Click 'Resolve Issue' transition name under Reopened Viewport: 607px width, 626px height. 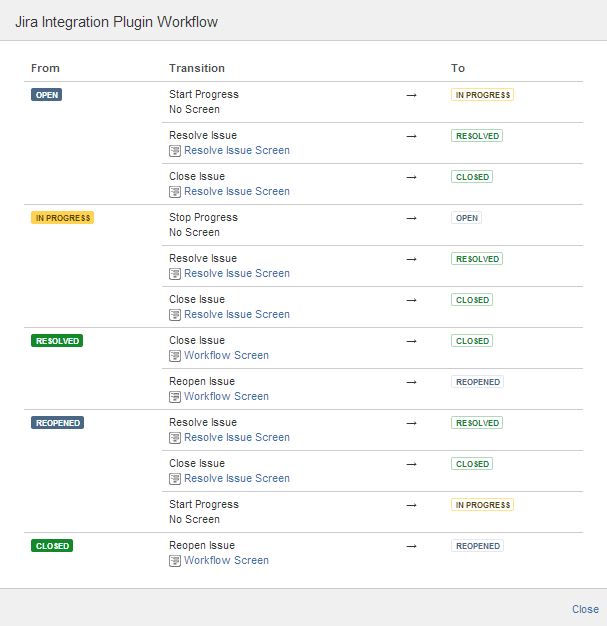coord(203,422)
